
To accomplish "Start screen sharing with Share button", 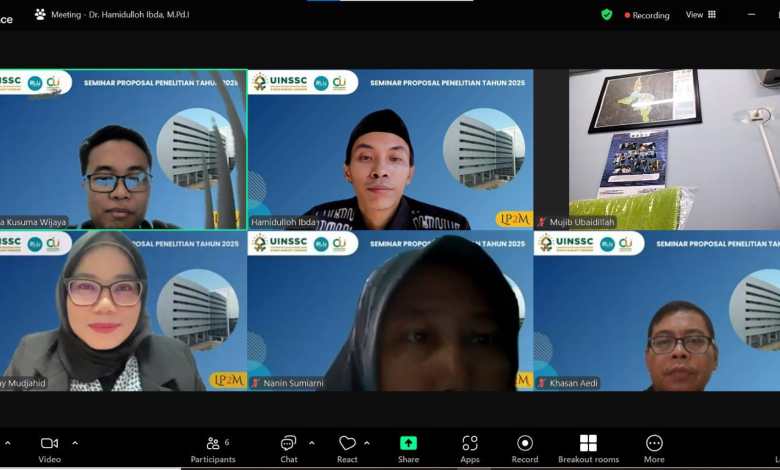I will (x=408, y=450).
